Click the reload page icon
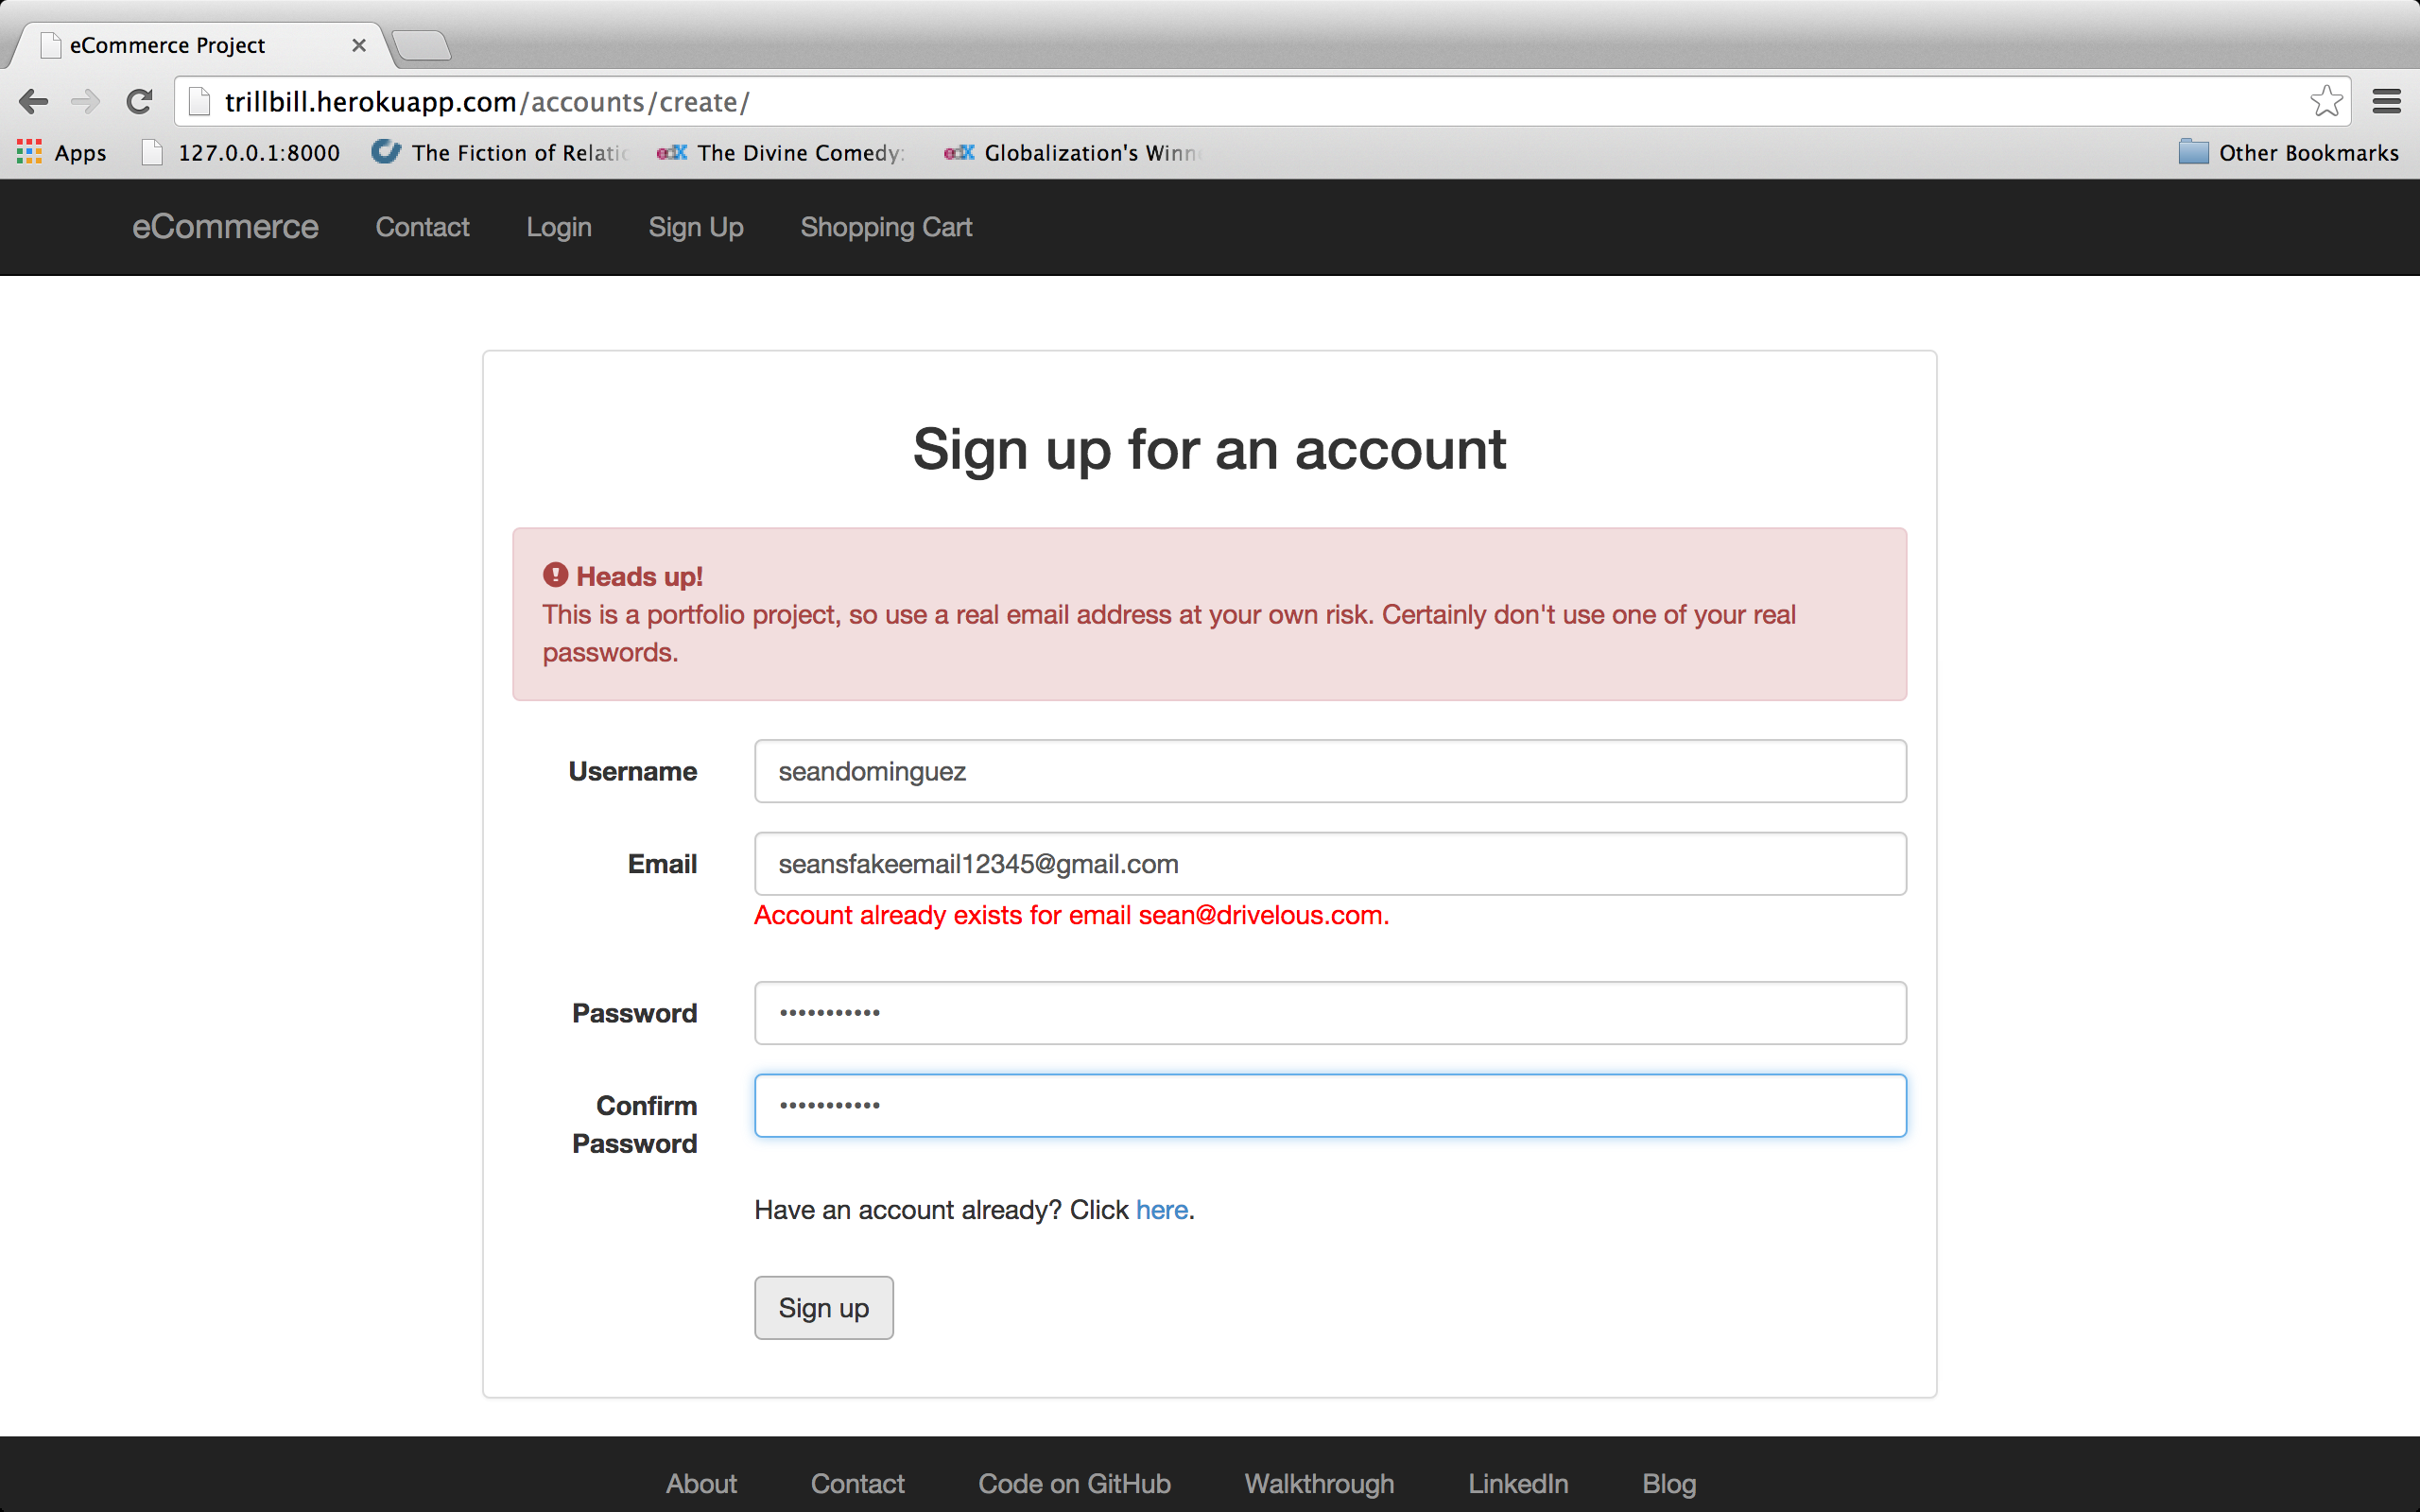This screenshot has height=1512, width=2420. tap(140, 101)
